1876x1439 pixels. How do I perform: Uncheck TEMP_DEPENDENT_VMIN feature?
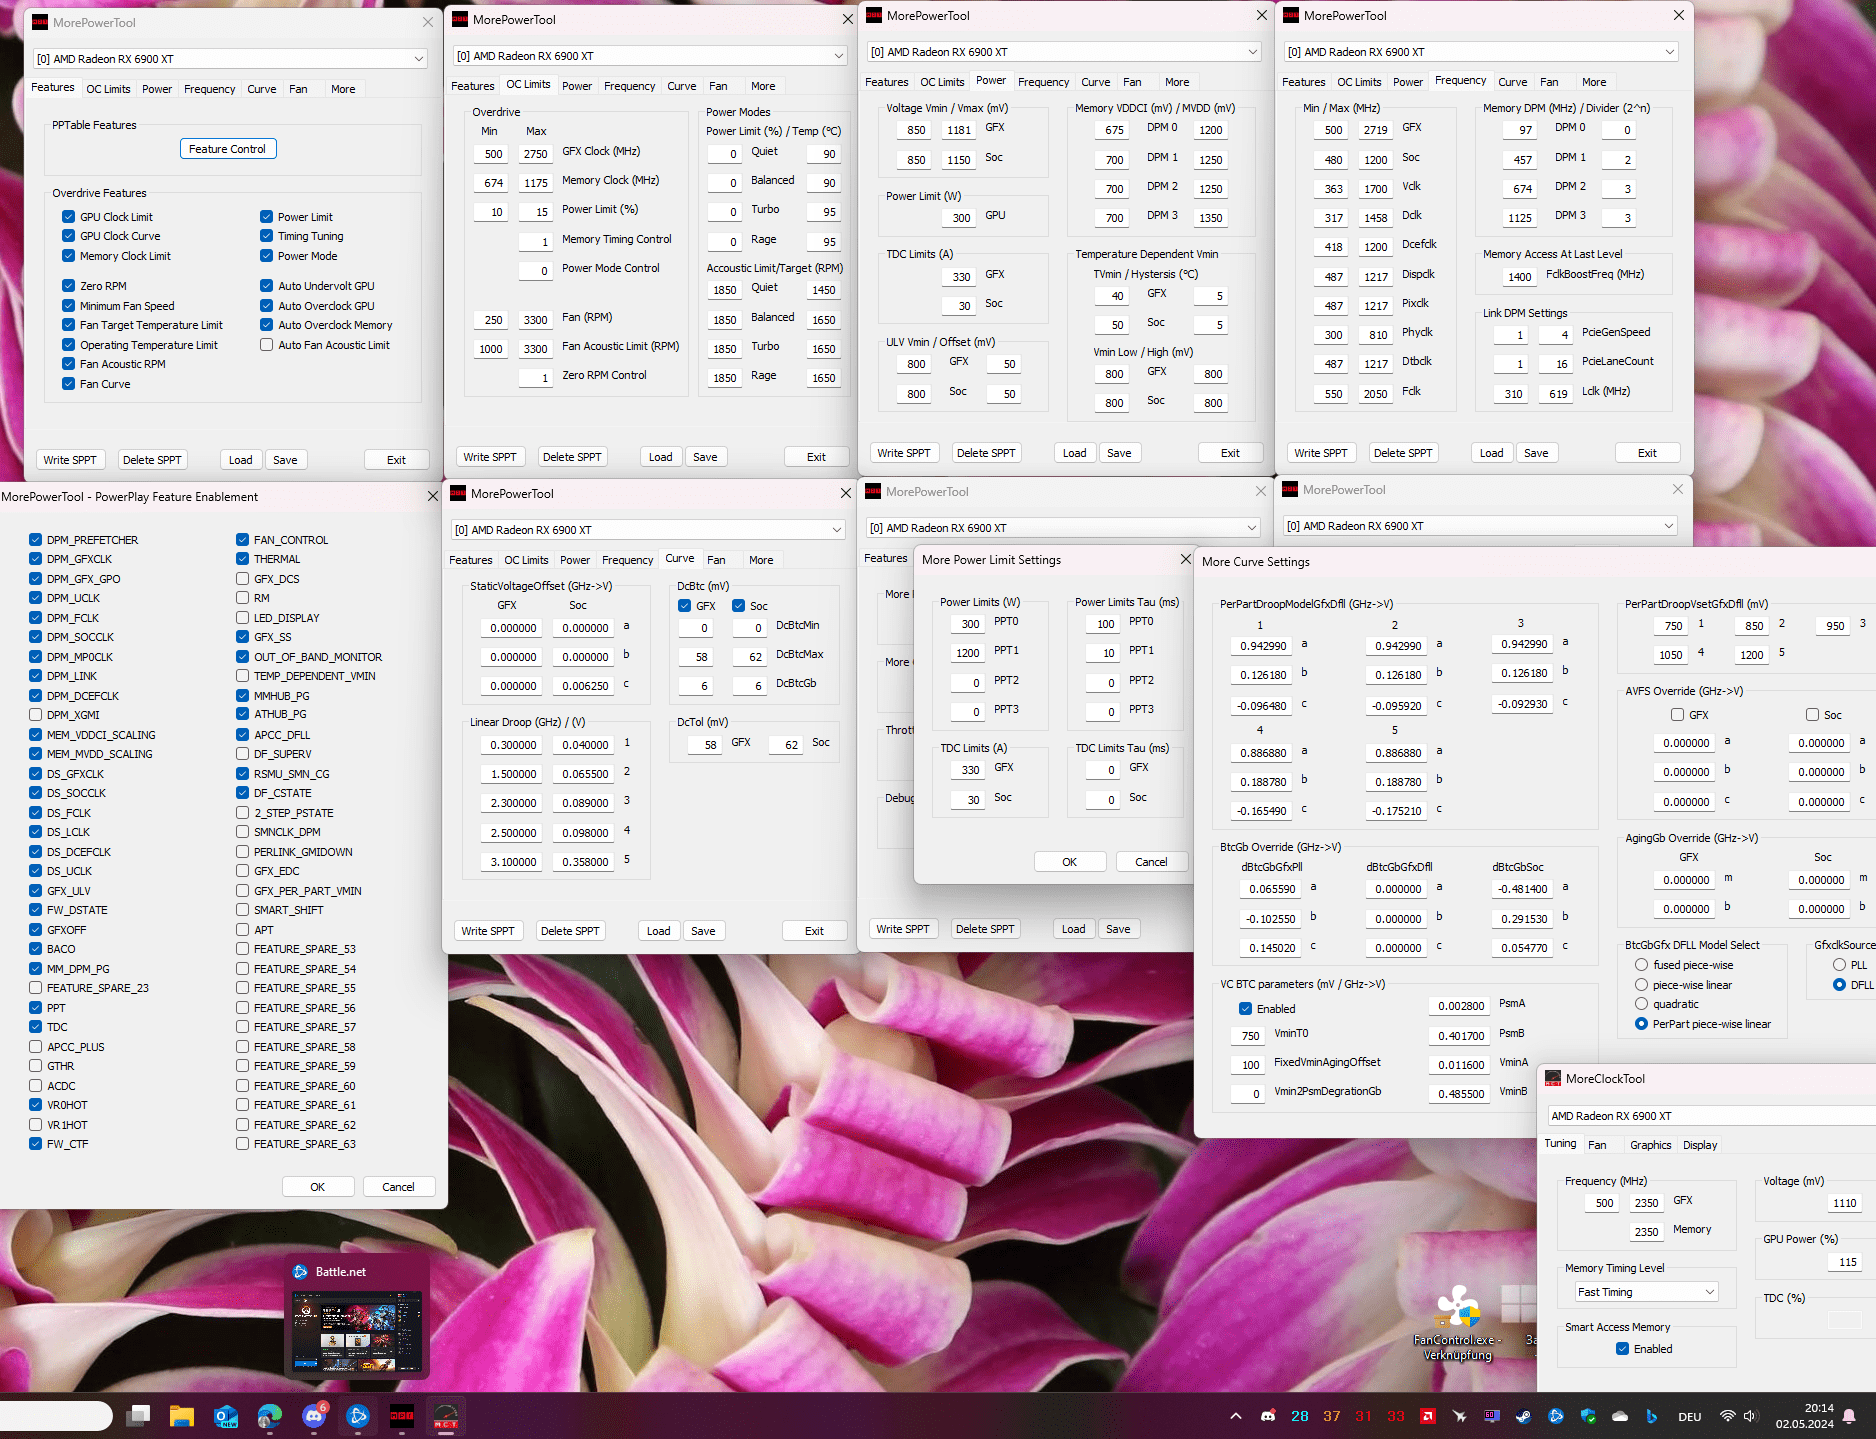click(242, 676)
